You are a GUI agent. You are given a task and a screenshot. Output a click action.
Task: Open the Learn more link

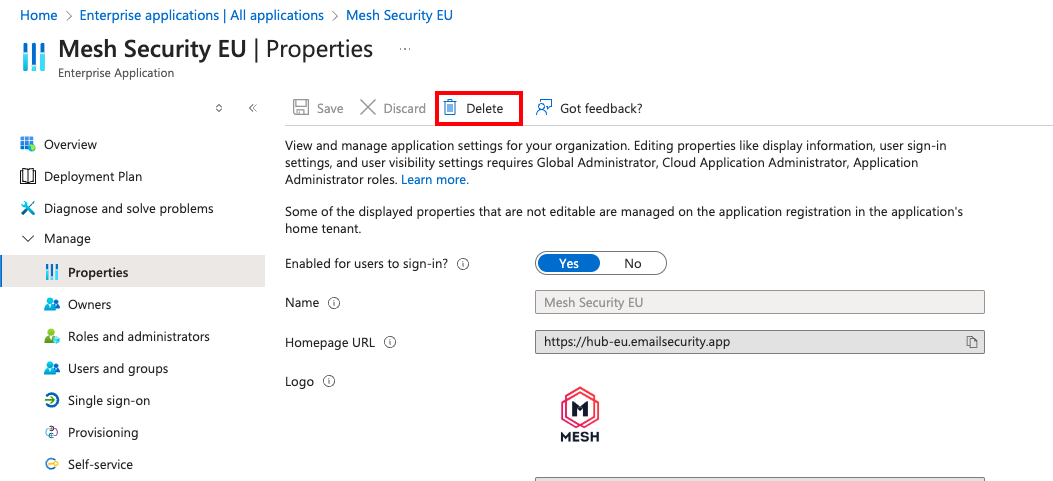click(434, 180)
